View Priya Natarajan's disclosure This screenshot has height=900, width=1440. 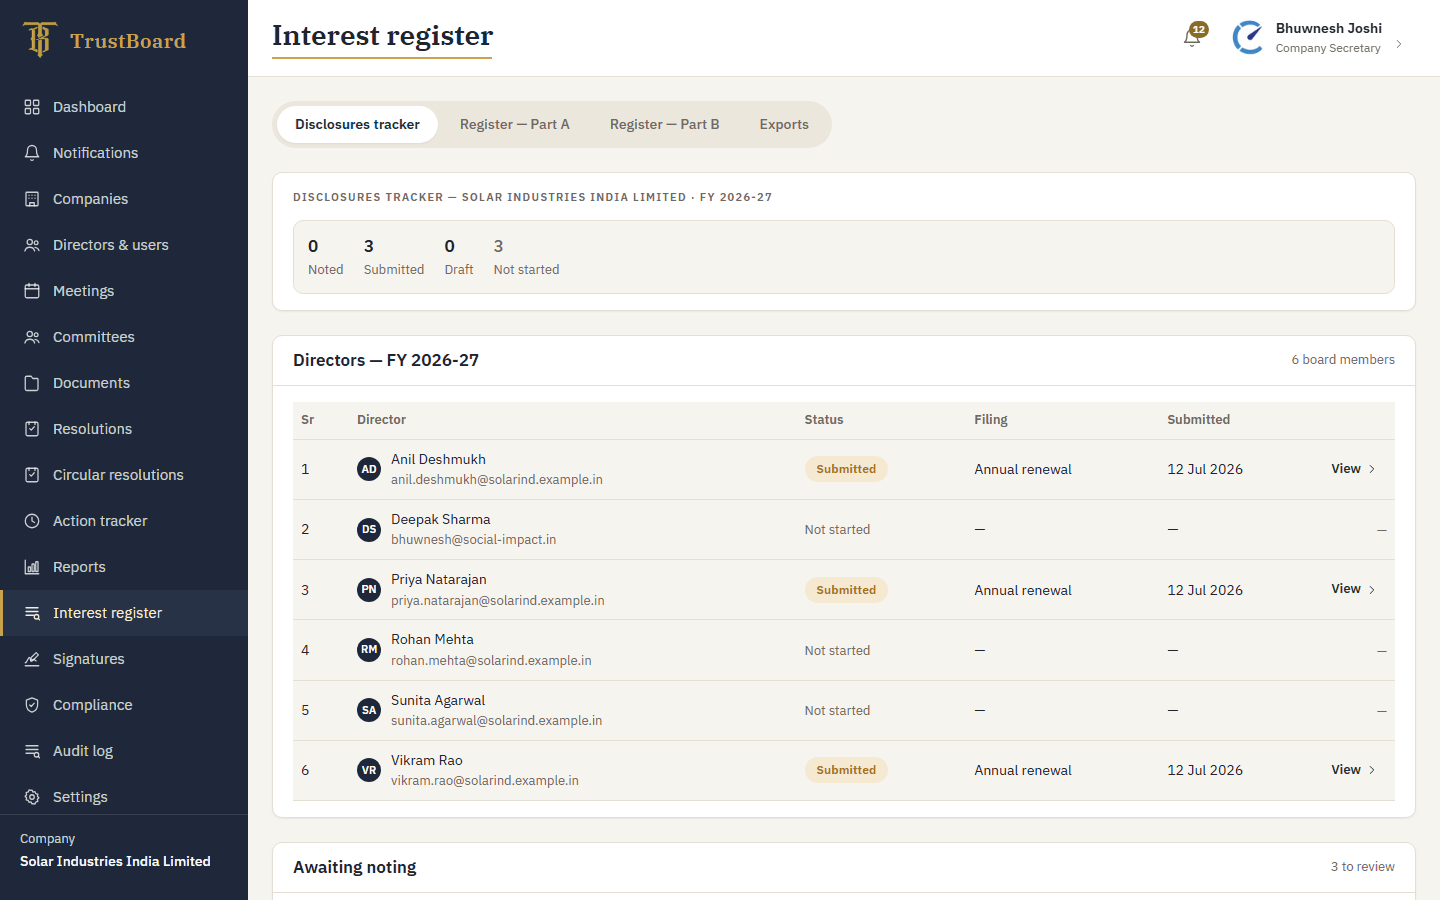tap(1353, 589)
